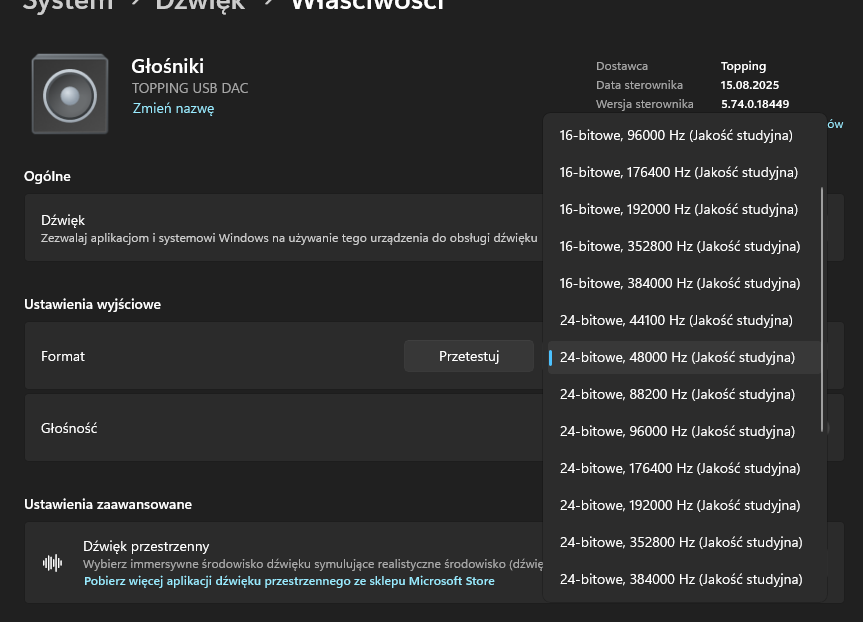Click the selected 24-bitowe, 48000 Hz entry
Screen dimensions: 863x622
pyautogui.click(x=677, y=357)
